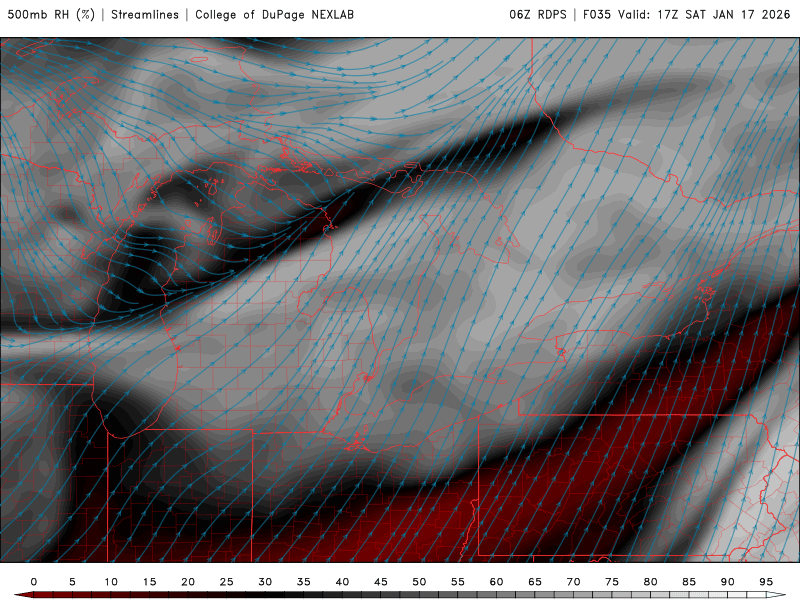
Task: Click the colorbar label "70"
Action: click(x=573, y=582)
